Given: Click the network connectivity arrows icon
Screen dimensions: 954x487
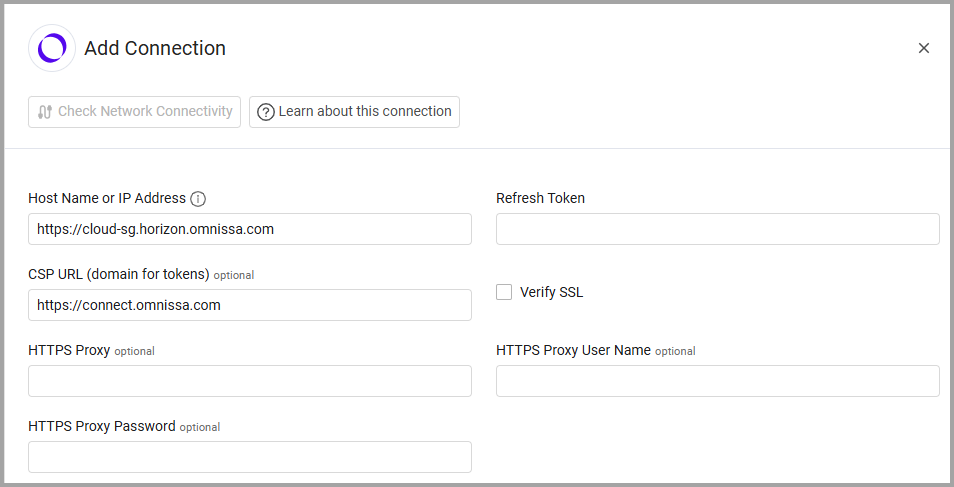Looking at the screenshot, I should click(45, 112).
